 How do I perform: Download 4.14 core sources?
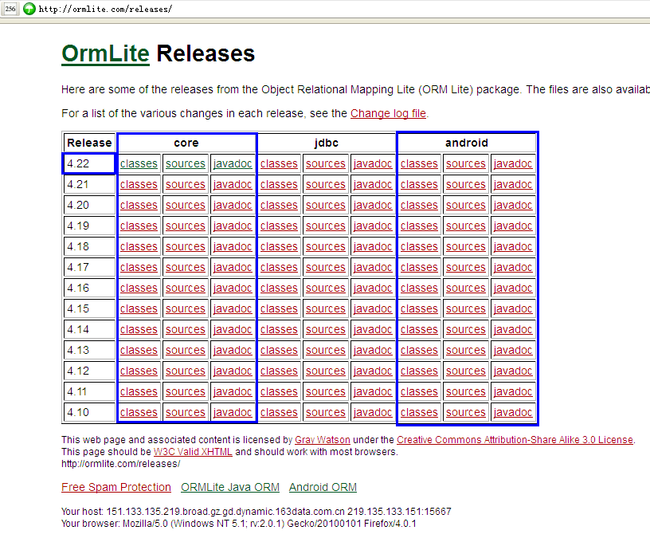185,330
